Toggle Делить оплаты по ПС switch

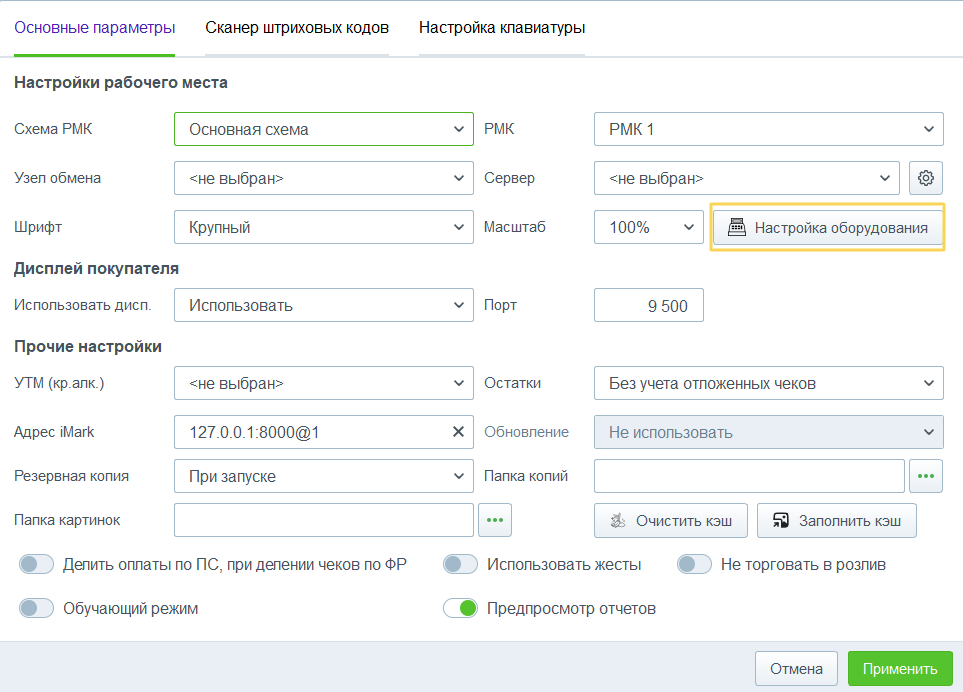tap(36, 564)
